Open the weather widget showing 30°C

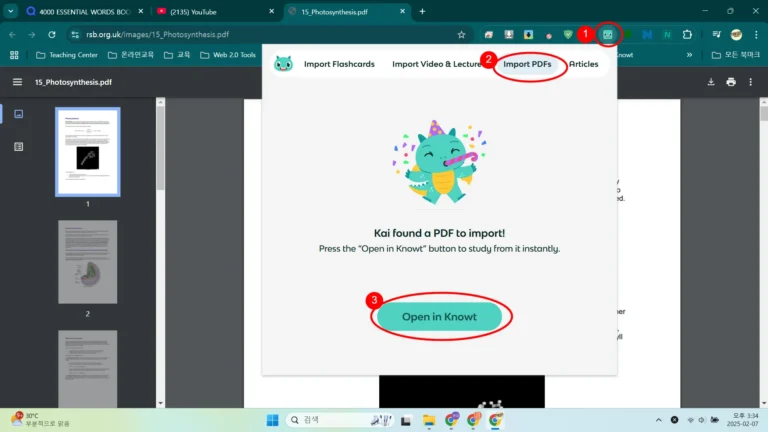point(40,420)
